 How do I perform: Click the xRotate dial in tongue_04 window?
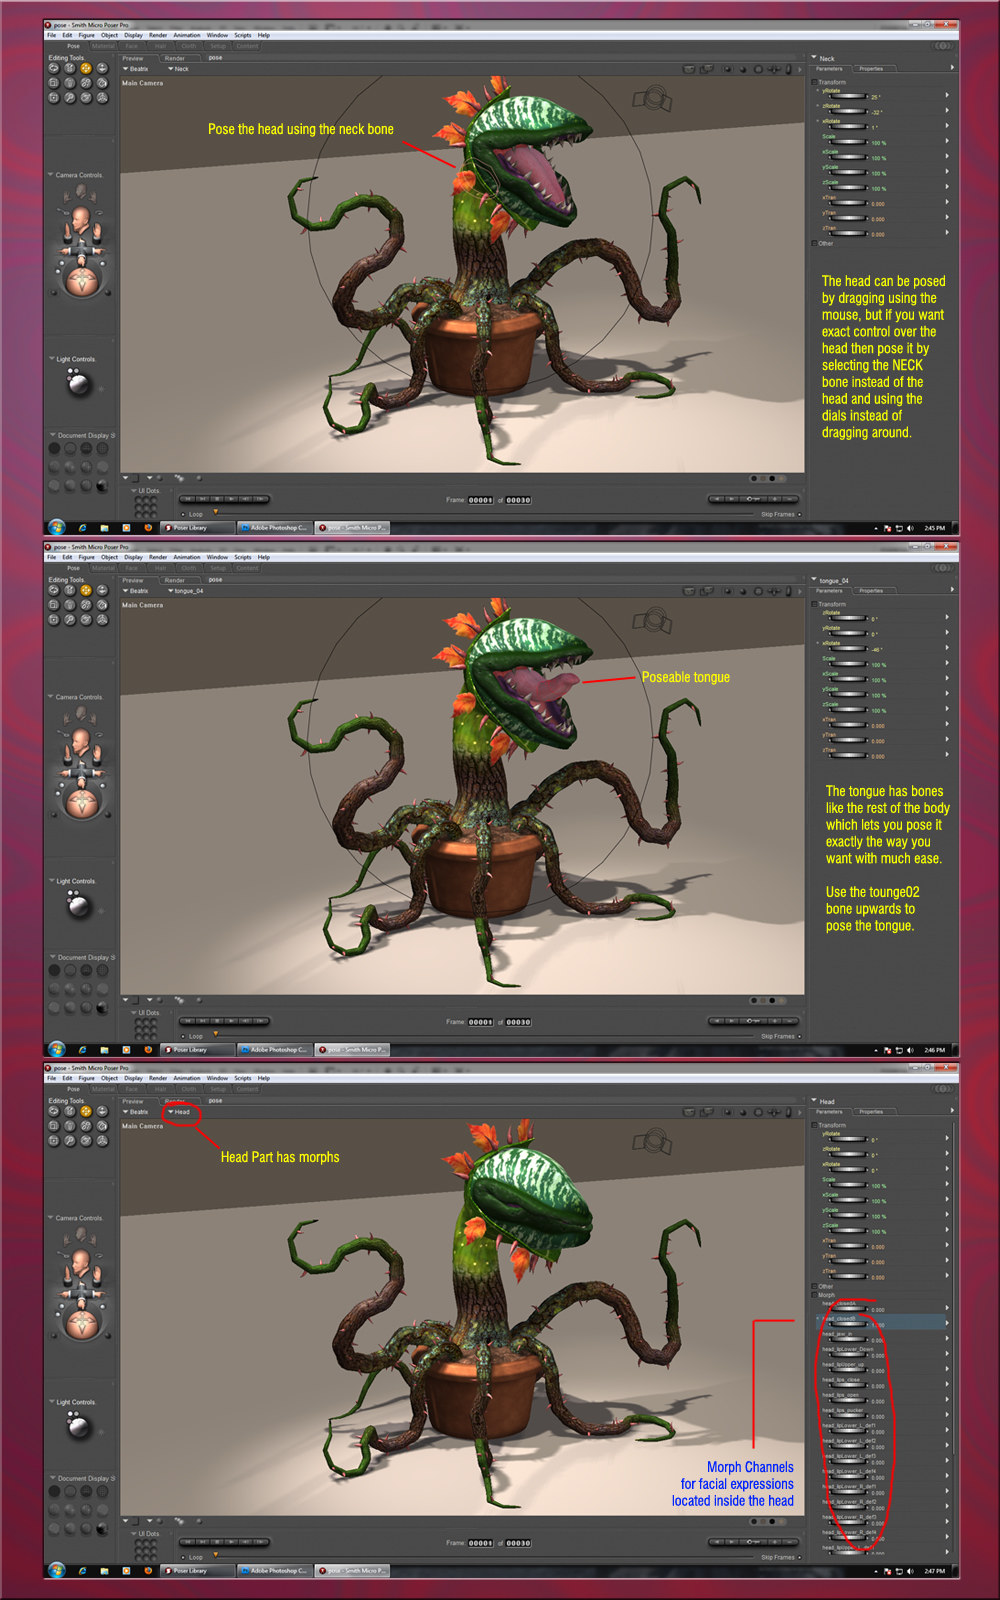tap(848, 649)
